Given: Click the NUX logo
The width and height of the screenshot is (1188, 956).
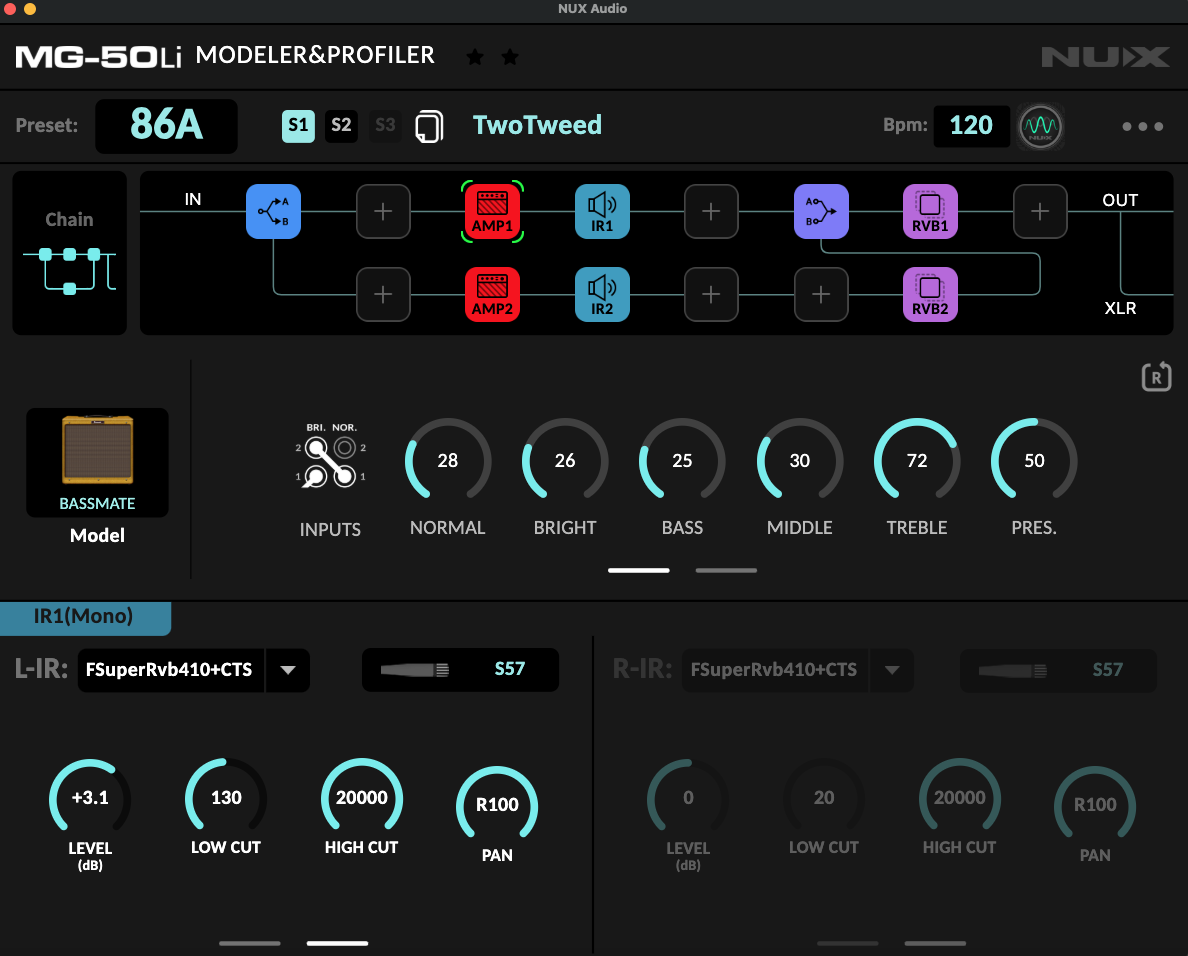Looking at the screenshot, I should click(x=1105, y=57).
